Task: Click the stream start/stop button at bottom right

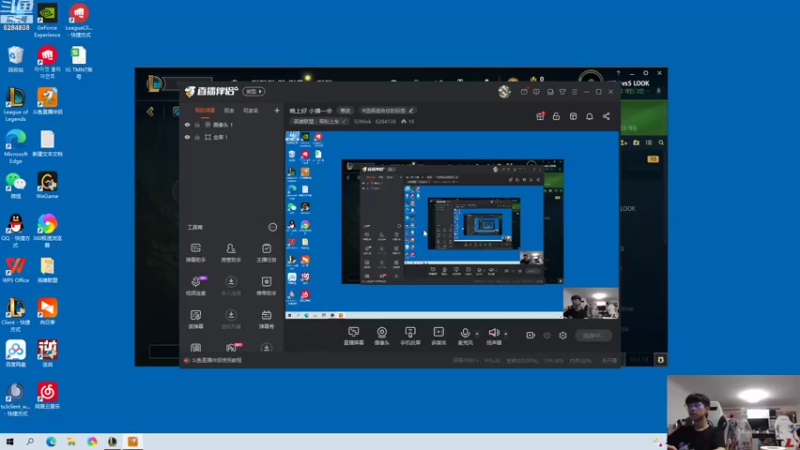Action: (593, 335)
